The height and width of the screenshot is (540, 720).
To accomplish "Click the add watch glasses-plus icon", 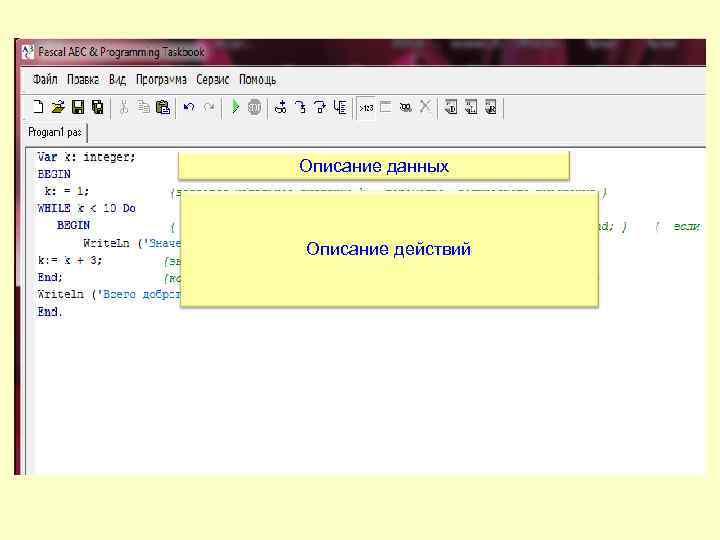I will [x=280, y=107].
